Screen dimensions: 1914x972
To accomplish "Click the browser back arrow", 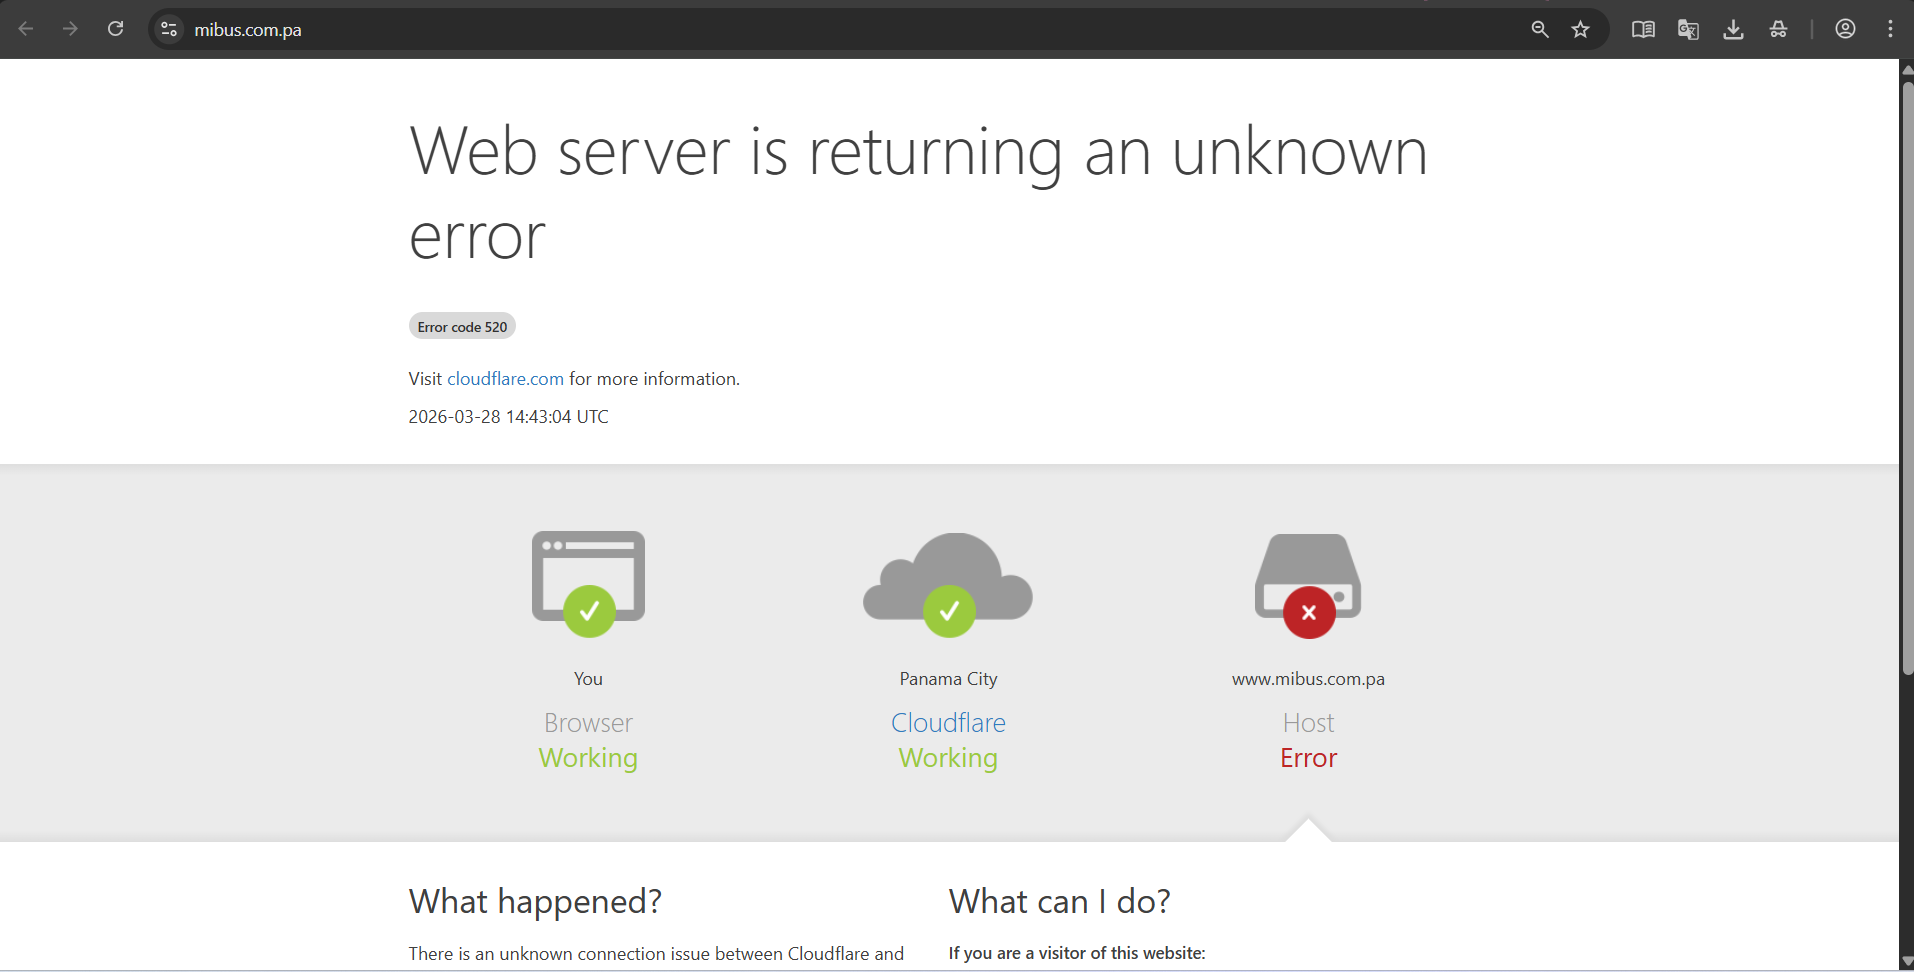I will pos(26,29).
